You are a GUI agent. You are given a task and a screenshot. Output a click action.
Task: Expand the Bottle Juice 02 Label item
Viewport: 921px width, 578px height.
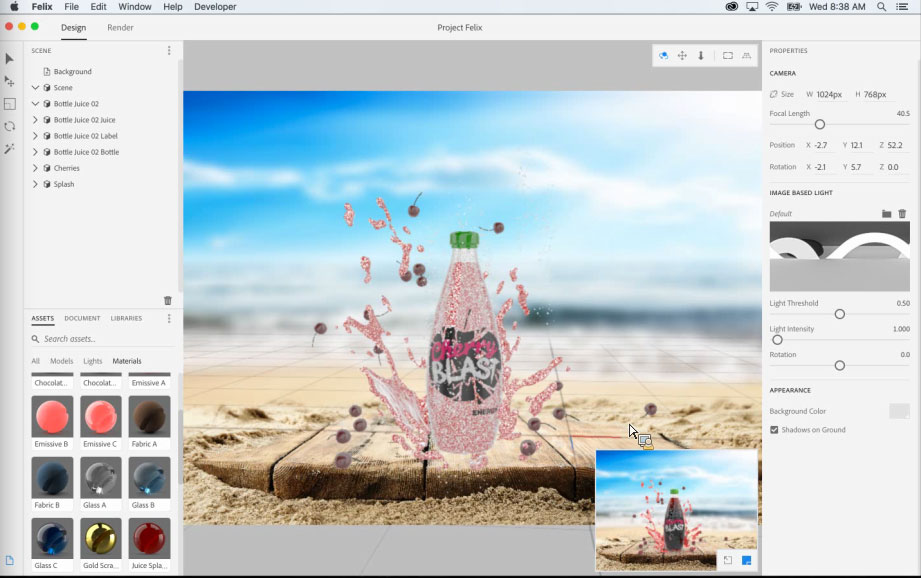[35, 136]
